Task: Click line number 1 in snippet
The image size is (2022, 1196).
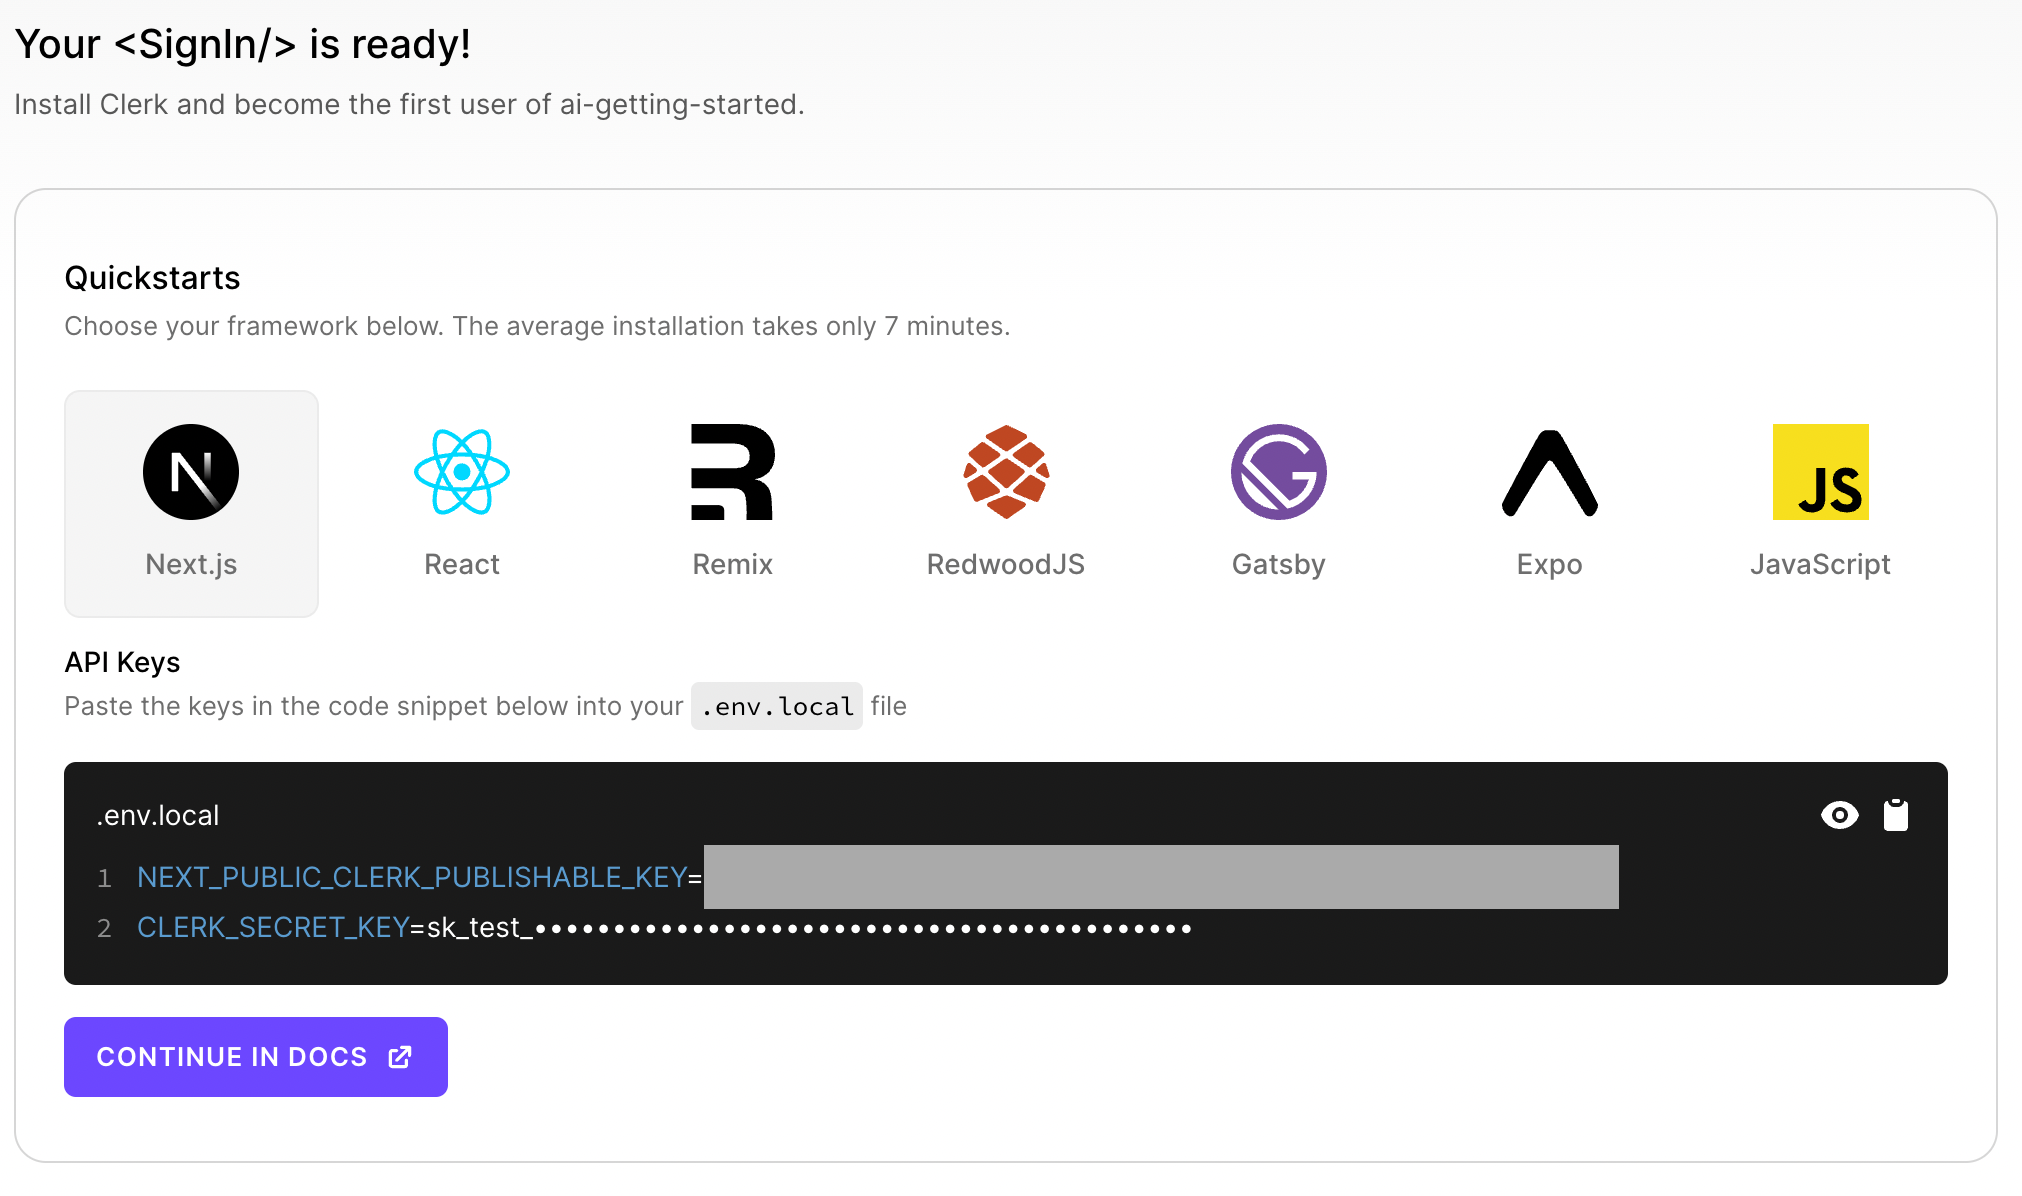Action: click(x=104, y=878)
